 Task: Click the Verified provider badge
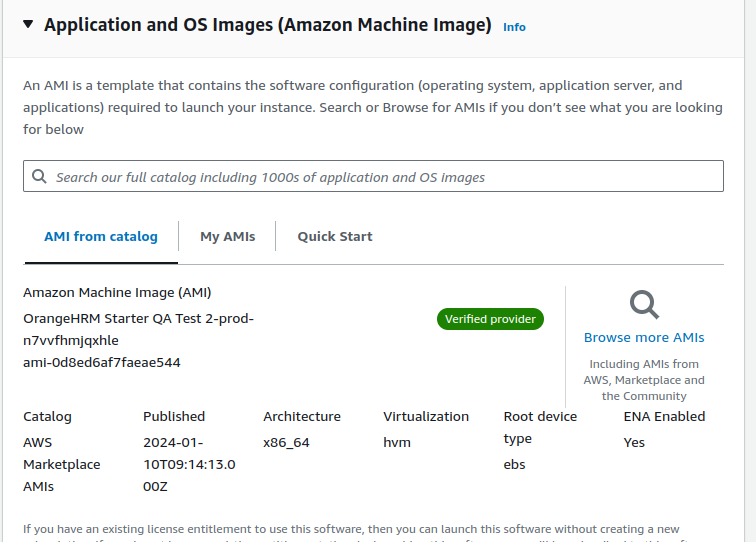(x=490, y=319)
